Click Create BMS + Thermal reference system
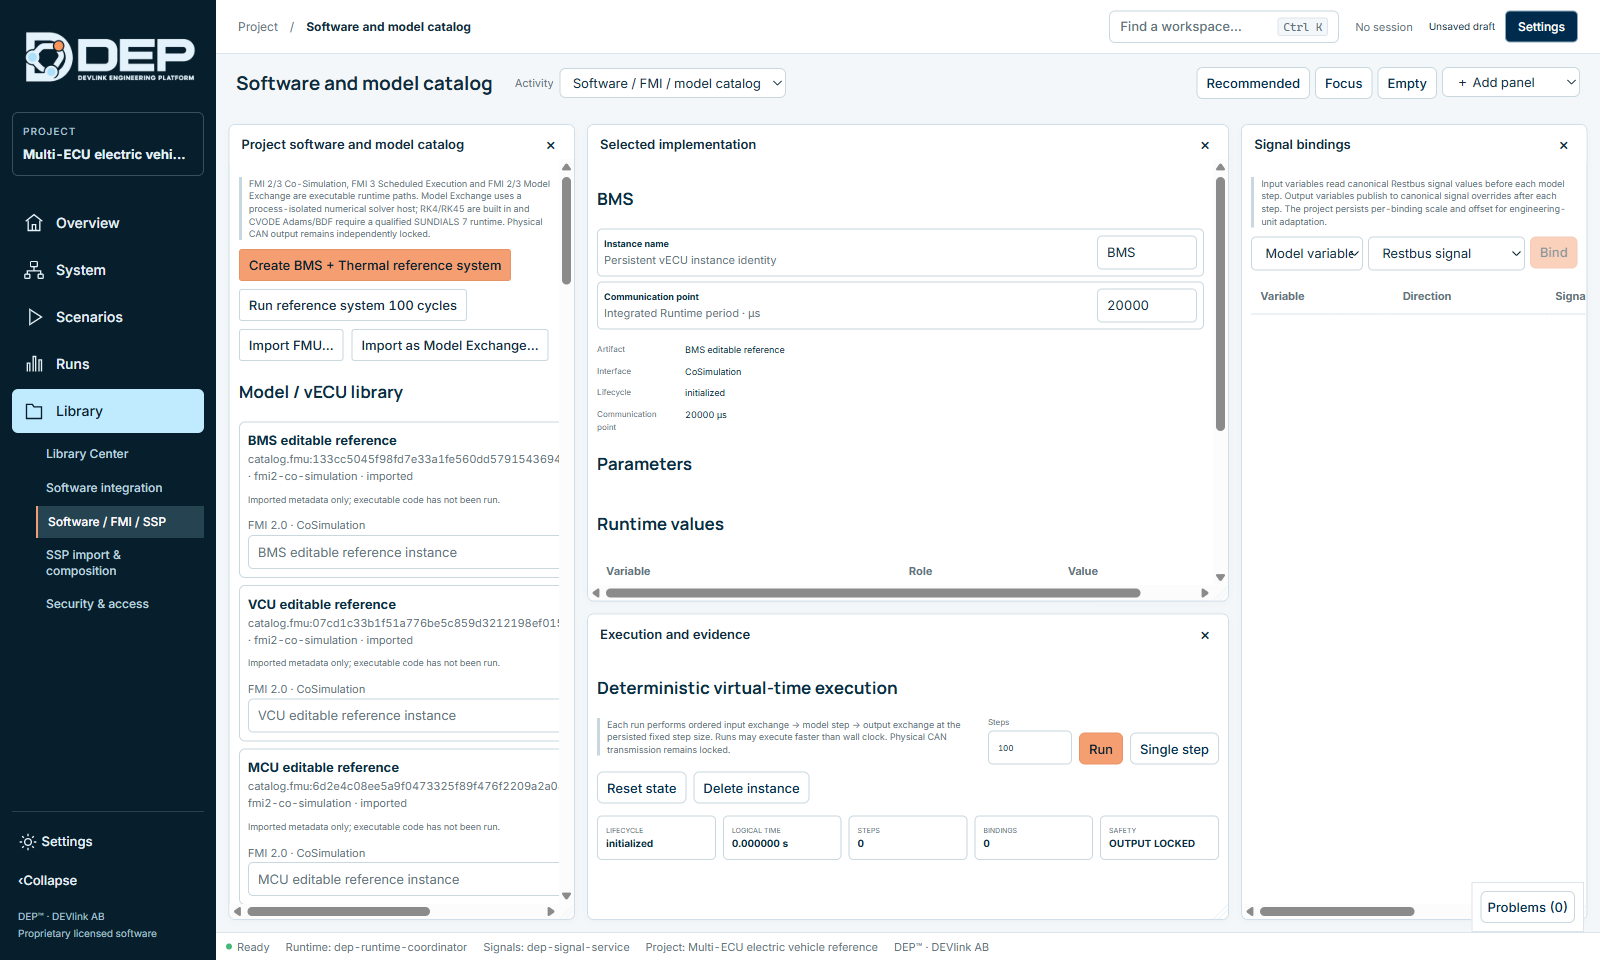The height and width of the screenshot is (960, 1600). (x=375, y=265)
